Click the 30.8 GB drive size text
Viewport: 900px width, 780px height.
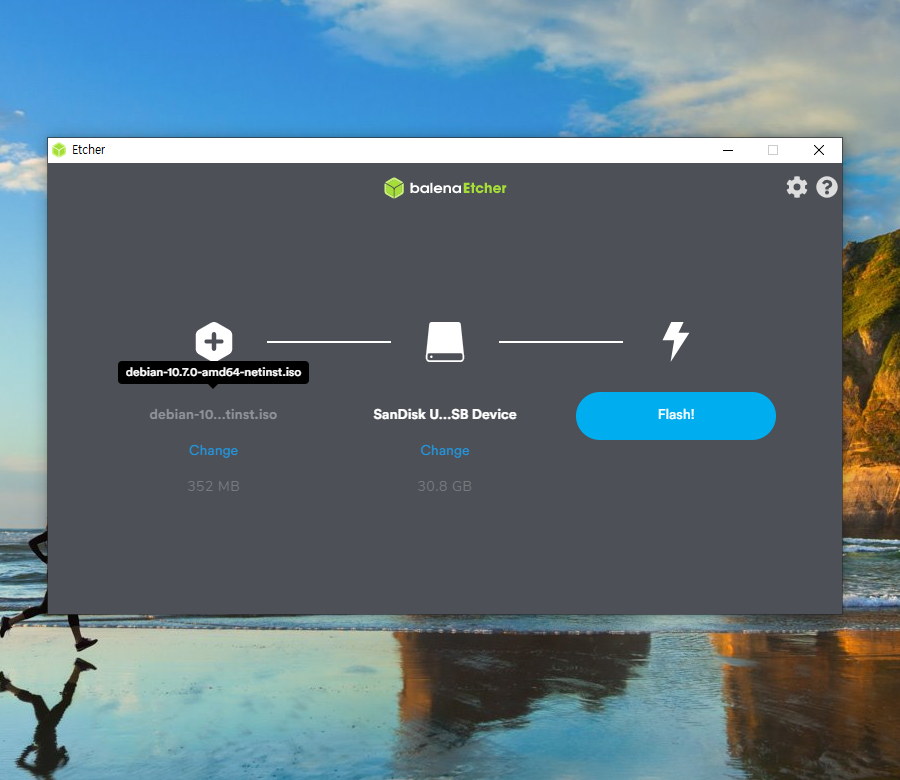(x=445, y=486)
